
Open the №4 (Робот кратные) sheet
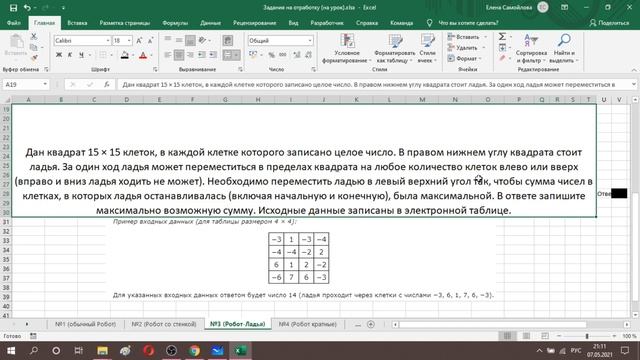307,324
